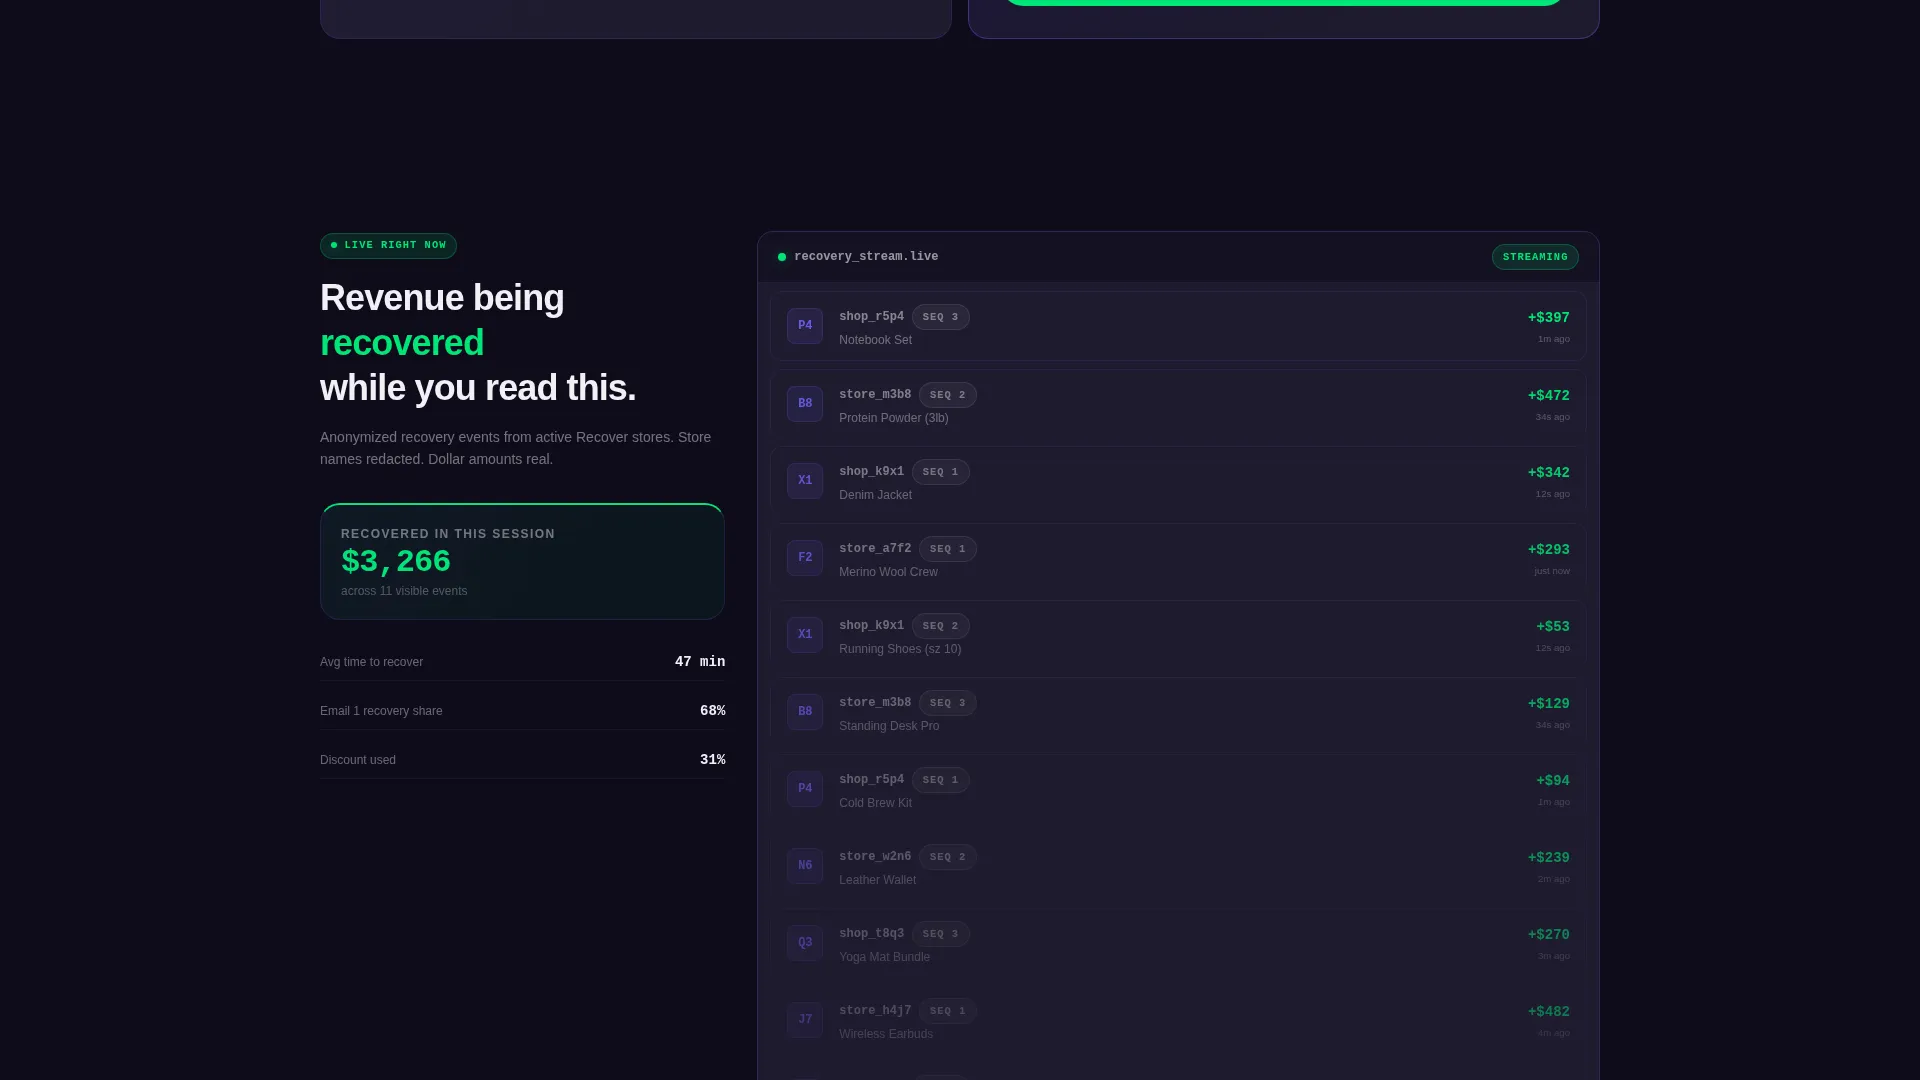Viewport: 1920px width, 1080px height.
Task: Click the F2 avatar for Merino Wool Crew
Action: click(805, 558)
